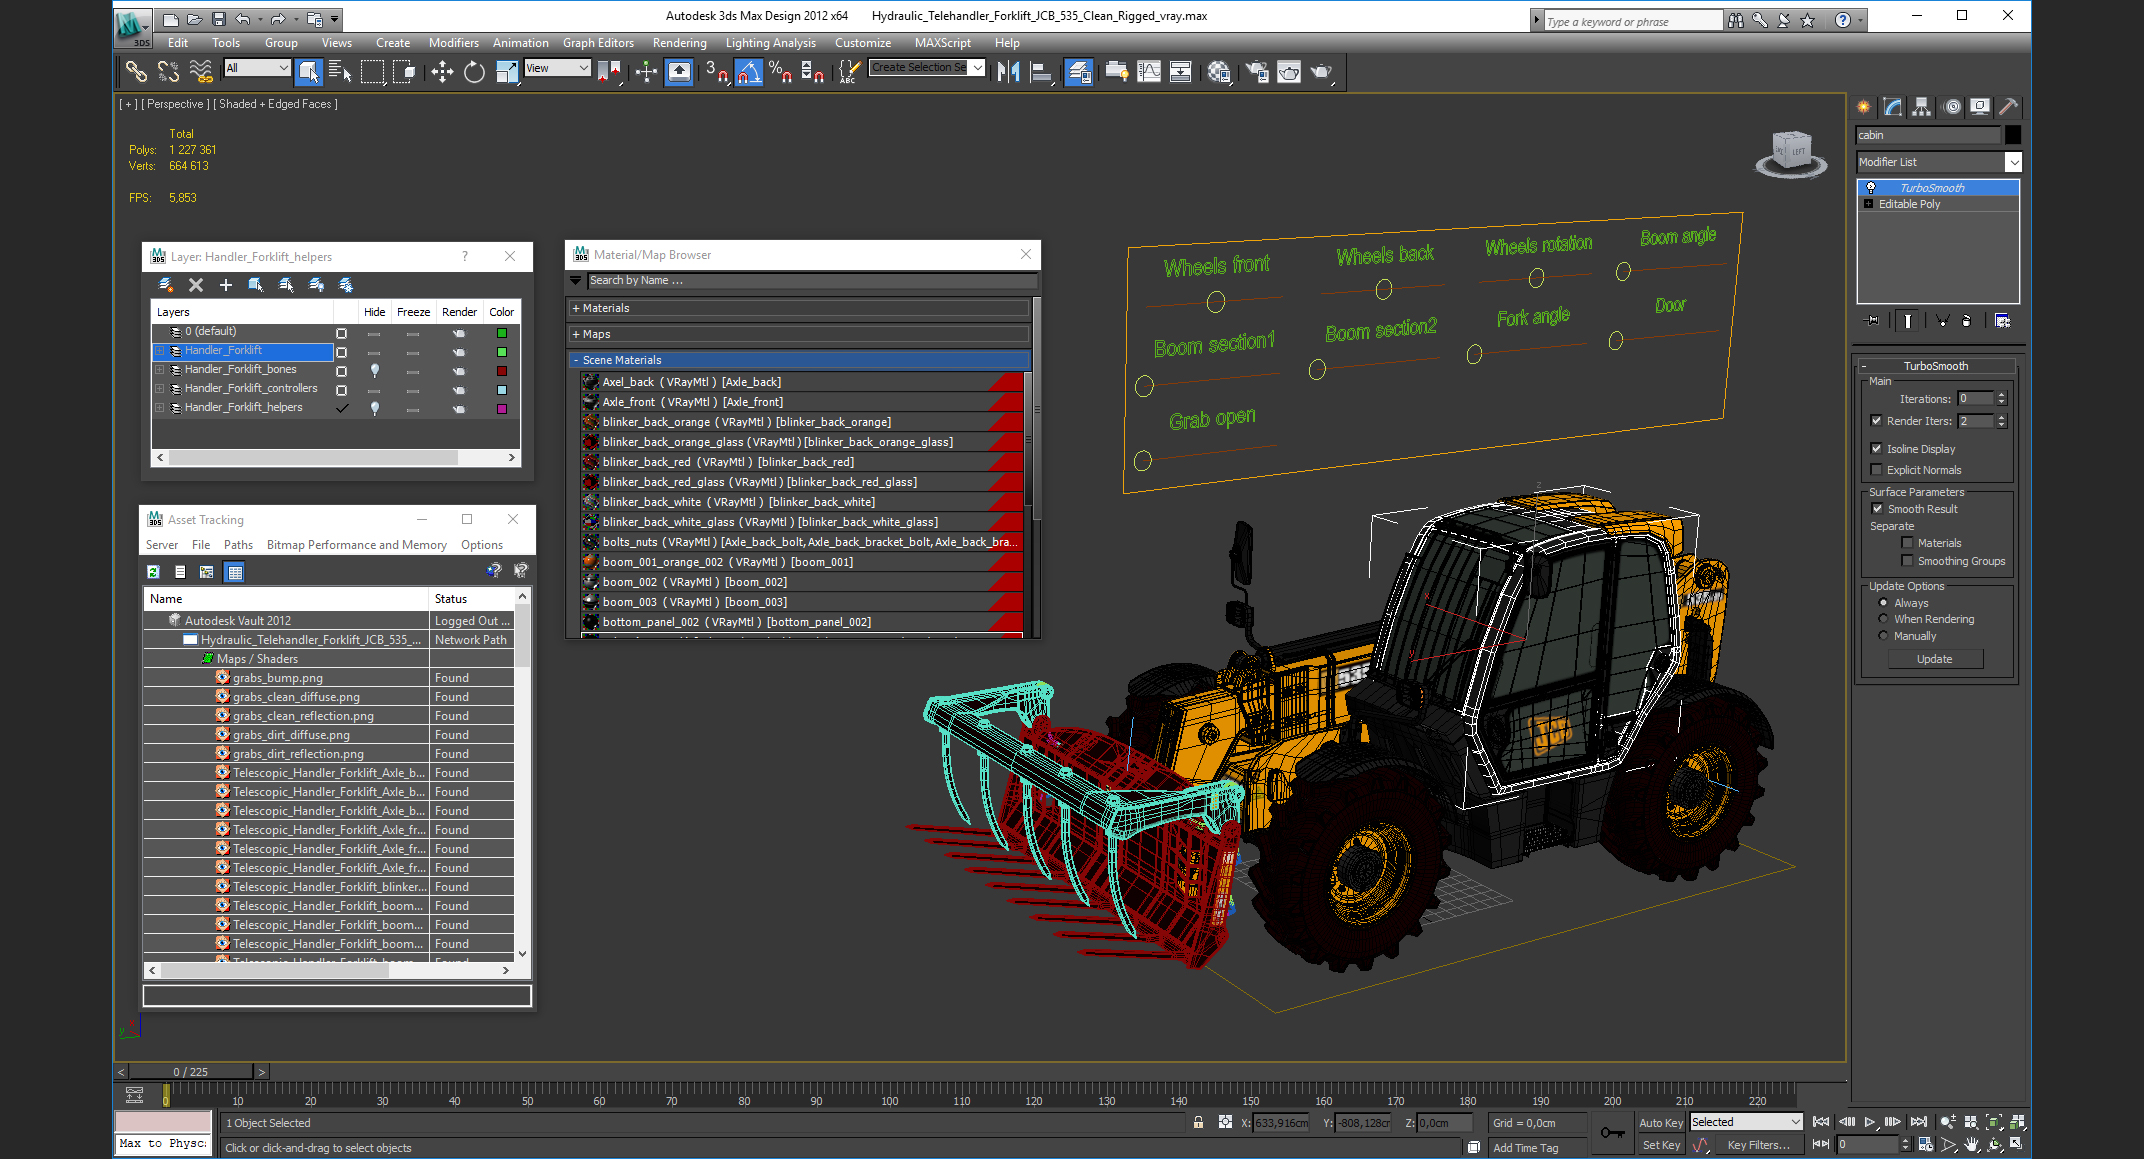This screenshot has height=1159, width=2144.
Task: Toggle Render Iters checkbox
Action: [1876, 421]
